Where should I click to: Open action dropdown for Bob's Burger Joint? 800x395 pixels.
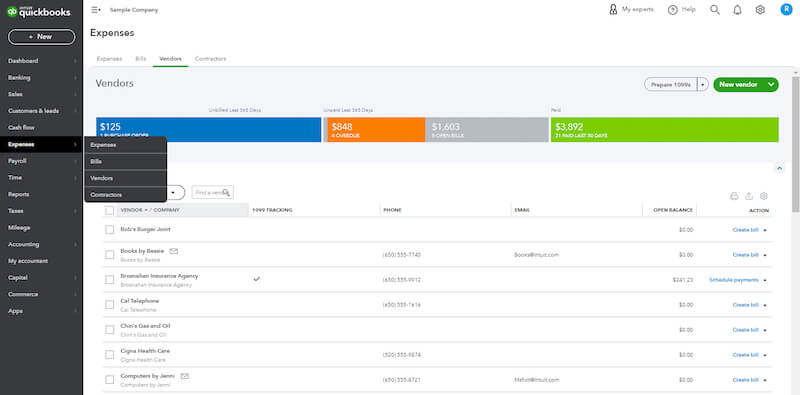765,230
